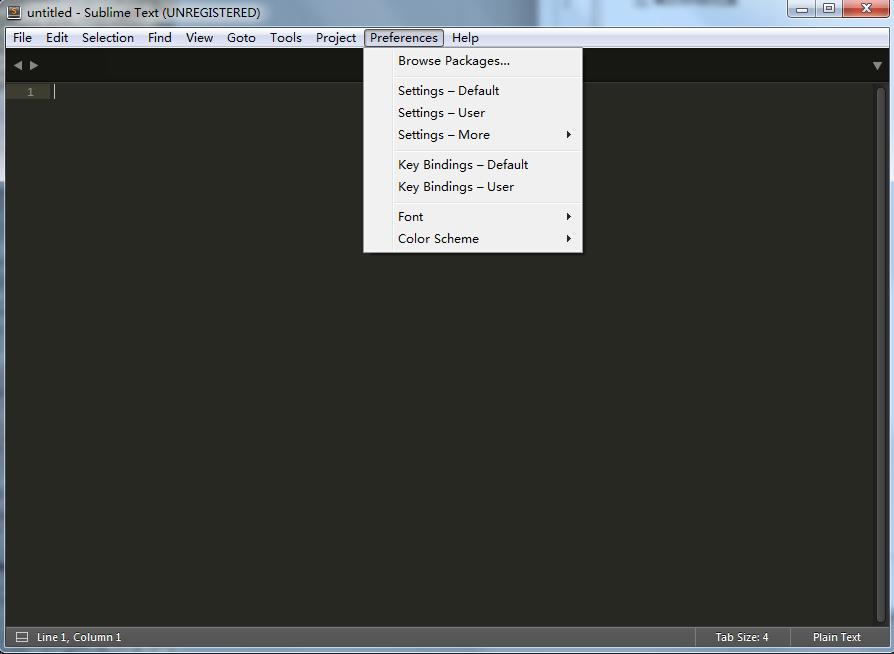894x654 pixels.
Task: Minimize the Sublime Text window
Action: pyautogui.click(x=802, y=9)
